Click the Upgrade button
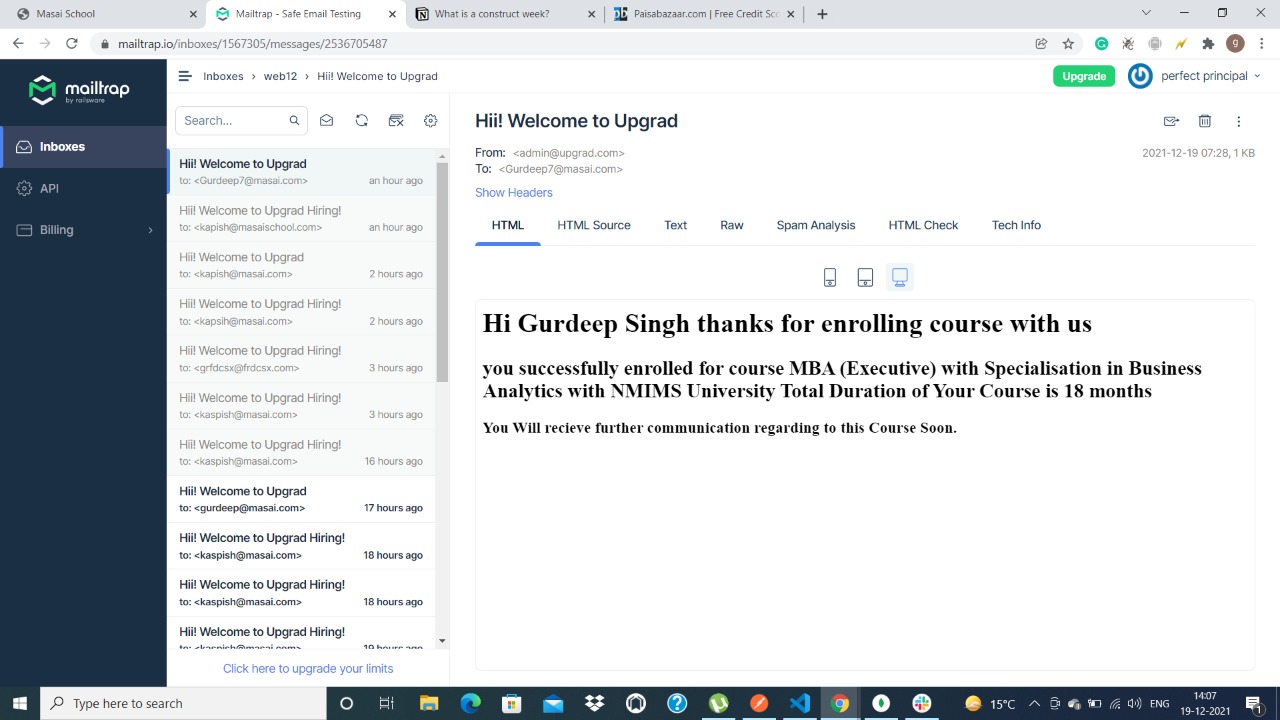 click(x=1083, y=75)
